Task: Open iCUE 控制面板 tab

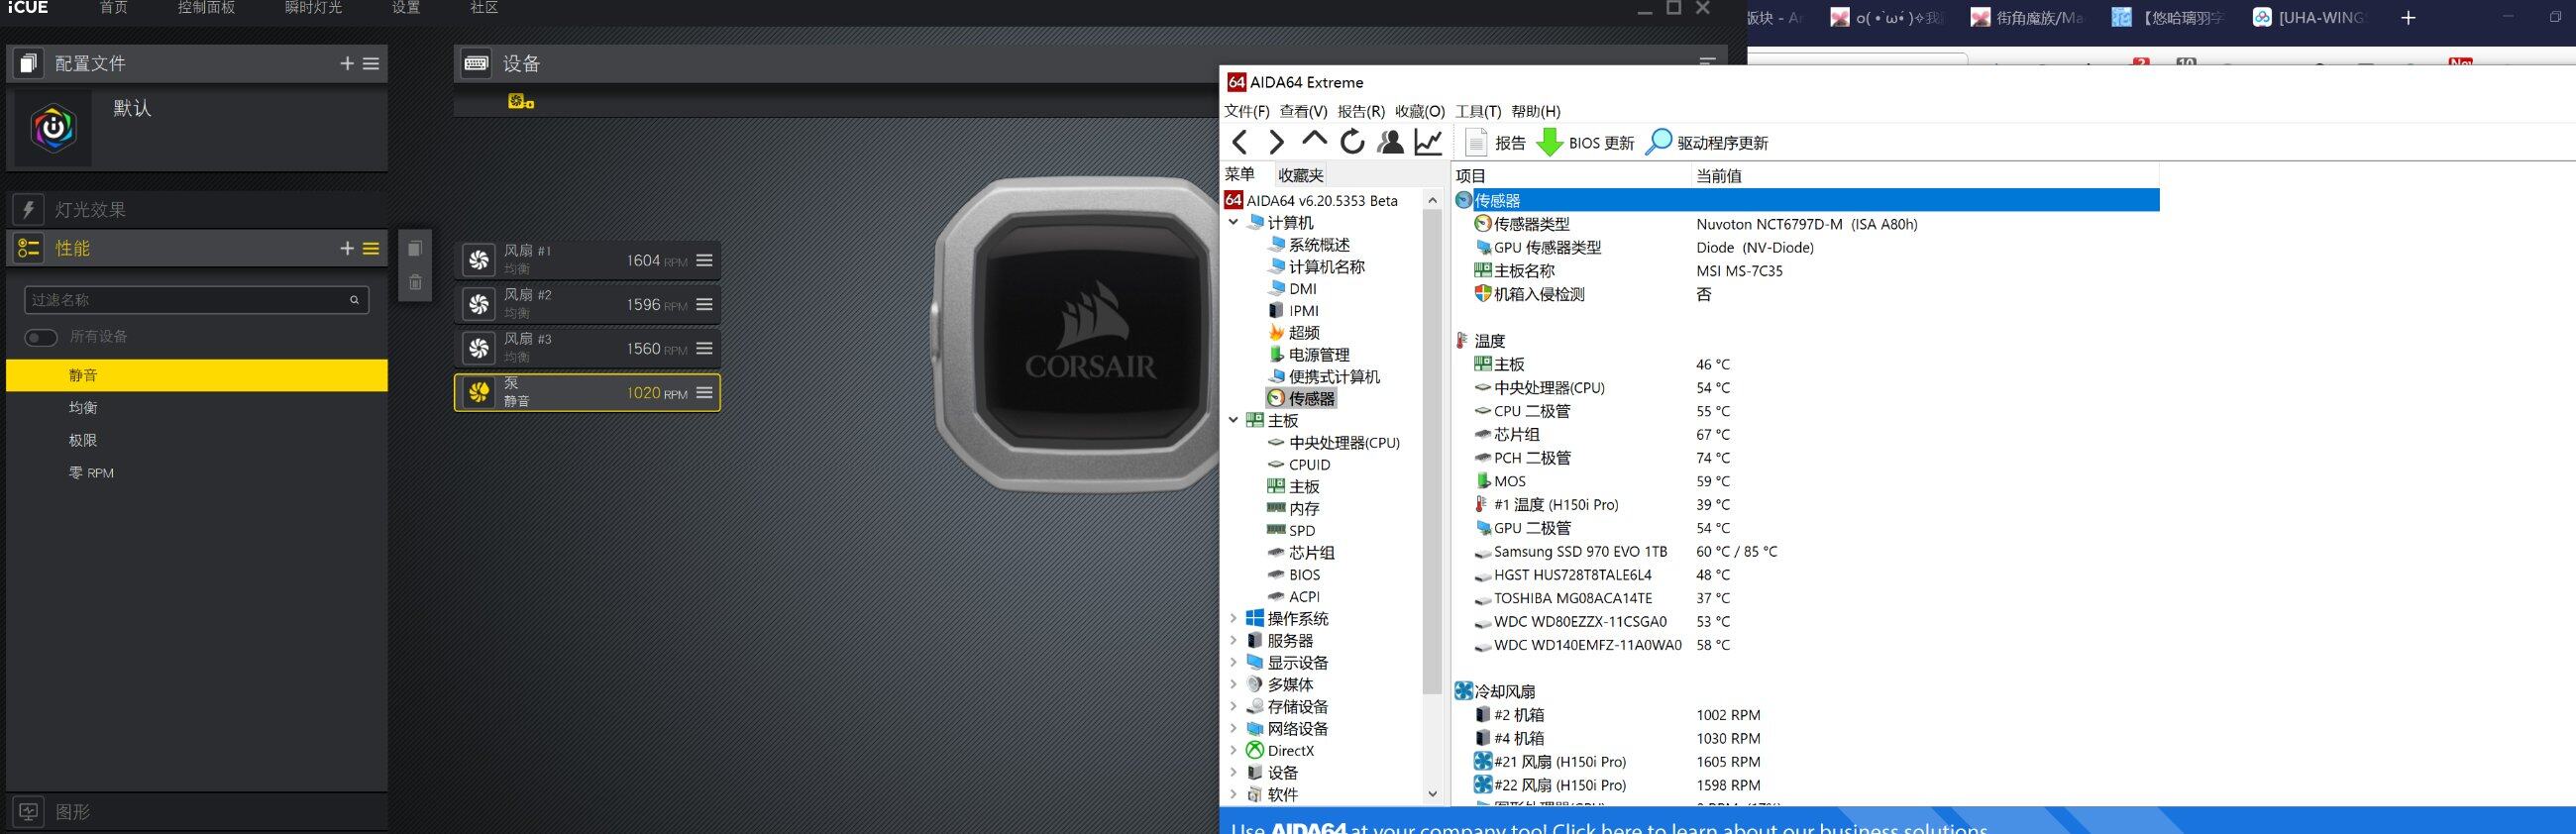Action: pyautogui.click(x=206, y=8)
